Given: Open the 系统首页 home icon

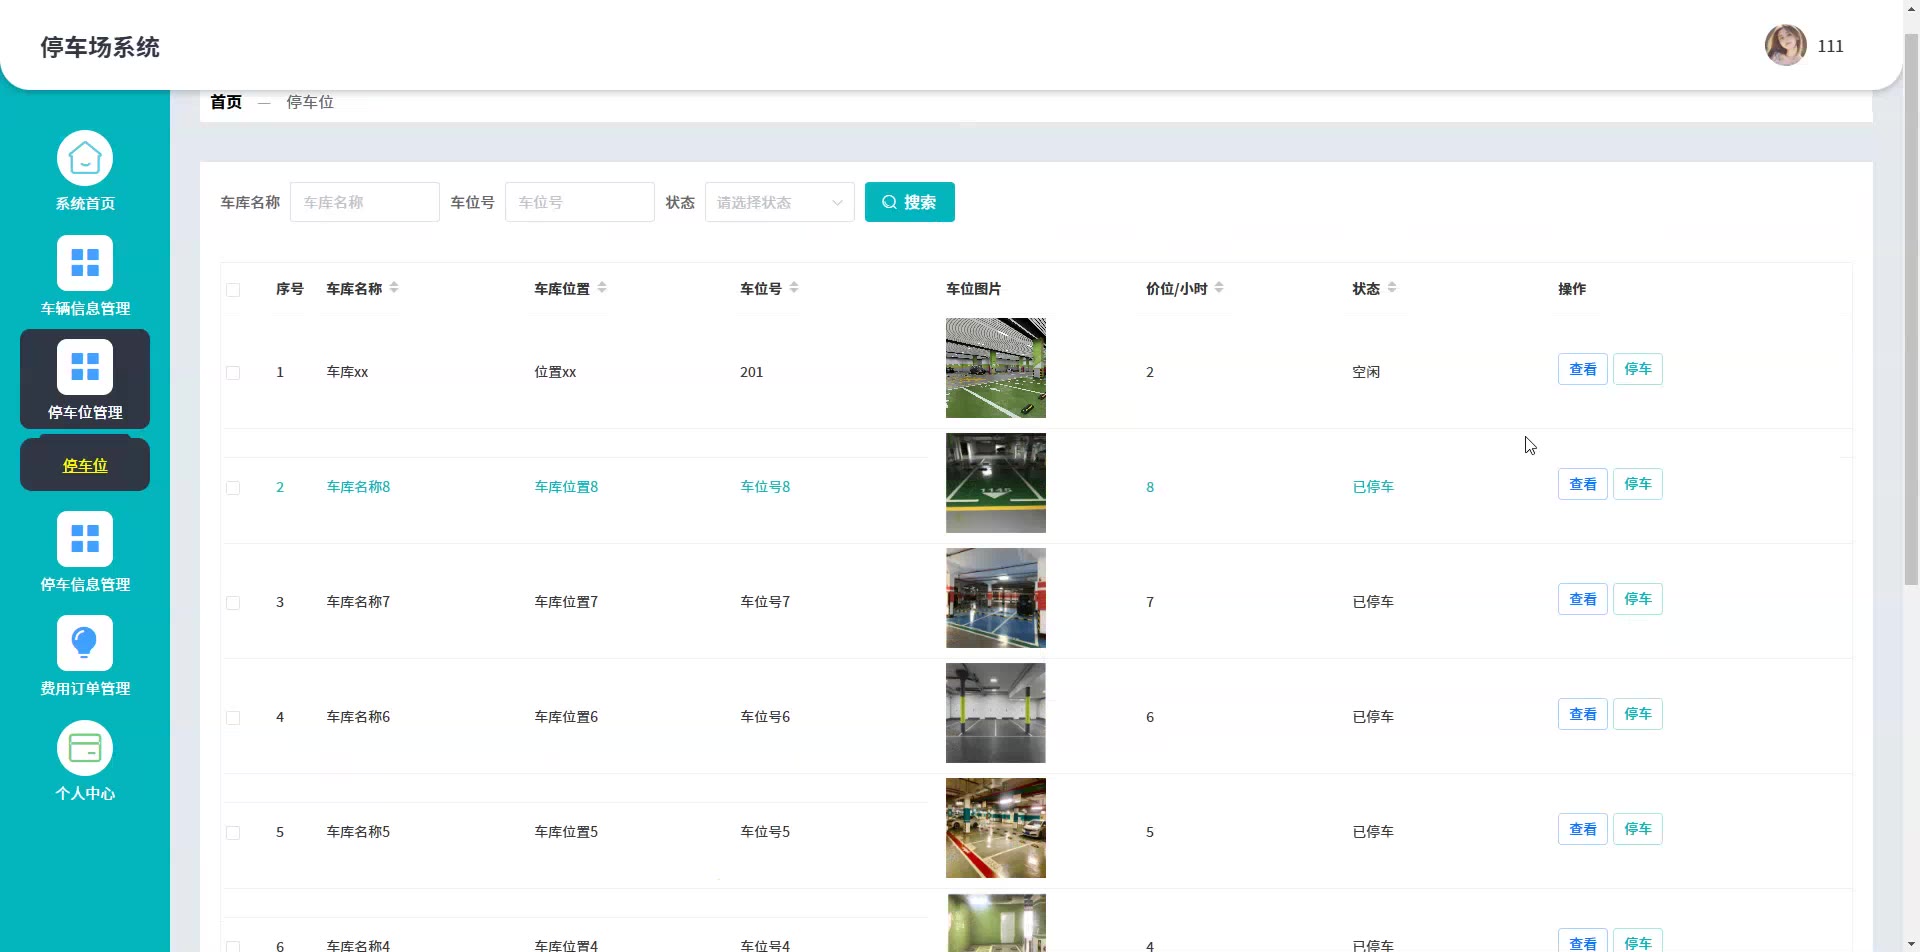Looking at the screenshot, I should click(85, 158).
